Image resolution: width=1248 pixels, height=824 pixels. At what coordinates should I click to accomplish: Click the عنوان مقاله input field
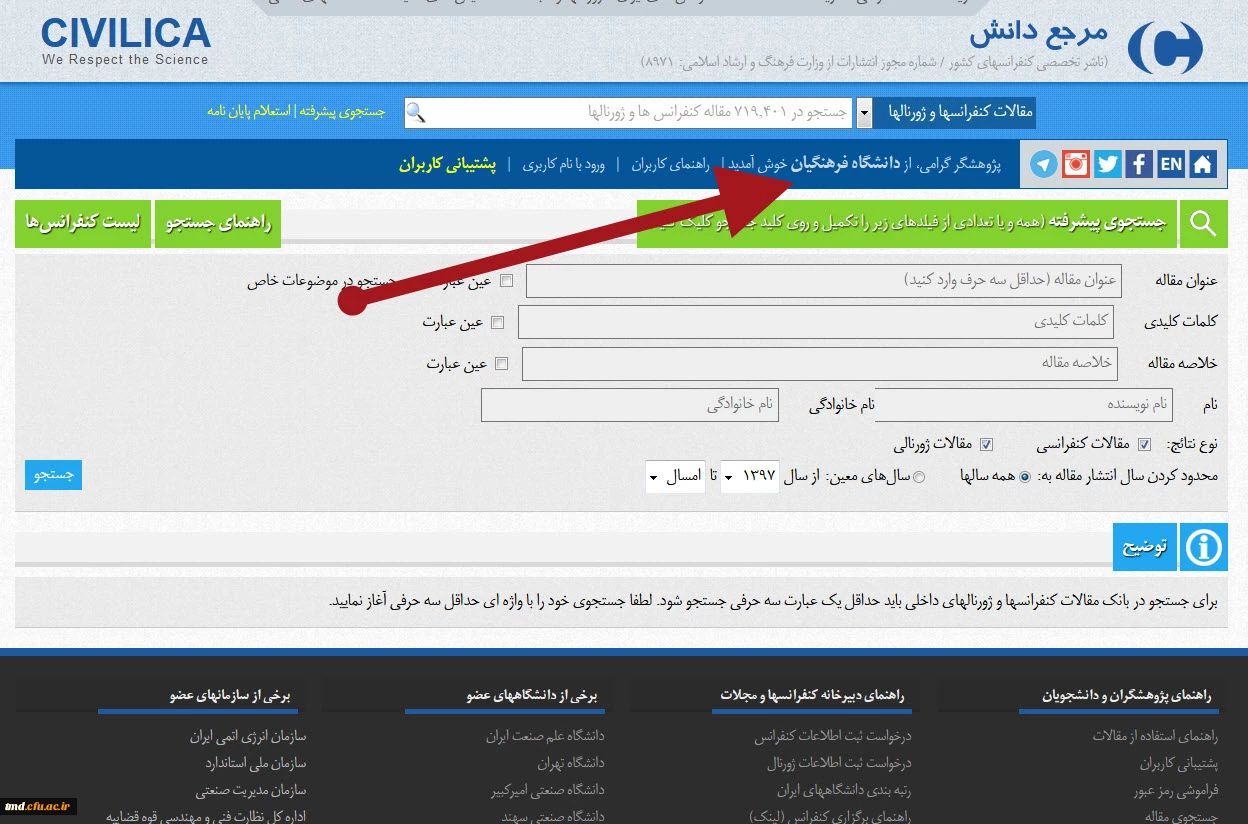click(823, 281)
